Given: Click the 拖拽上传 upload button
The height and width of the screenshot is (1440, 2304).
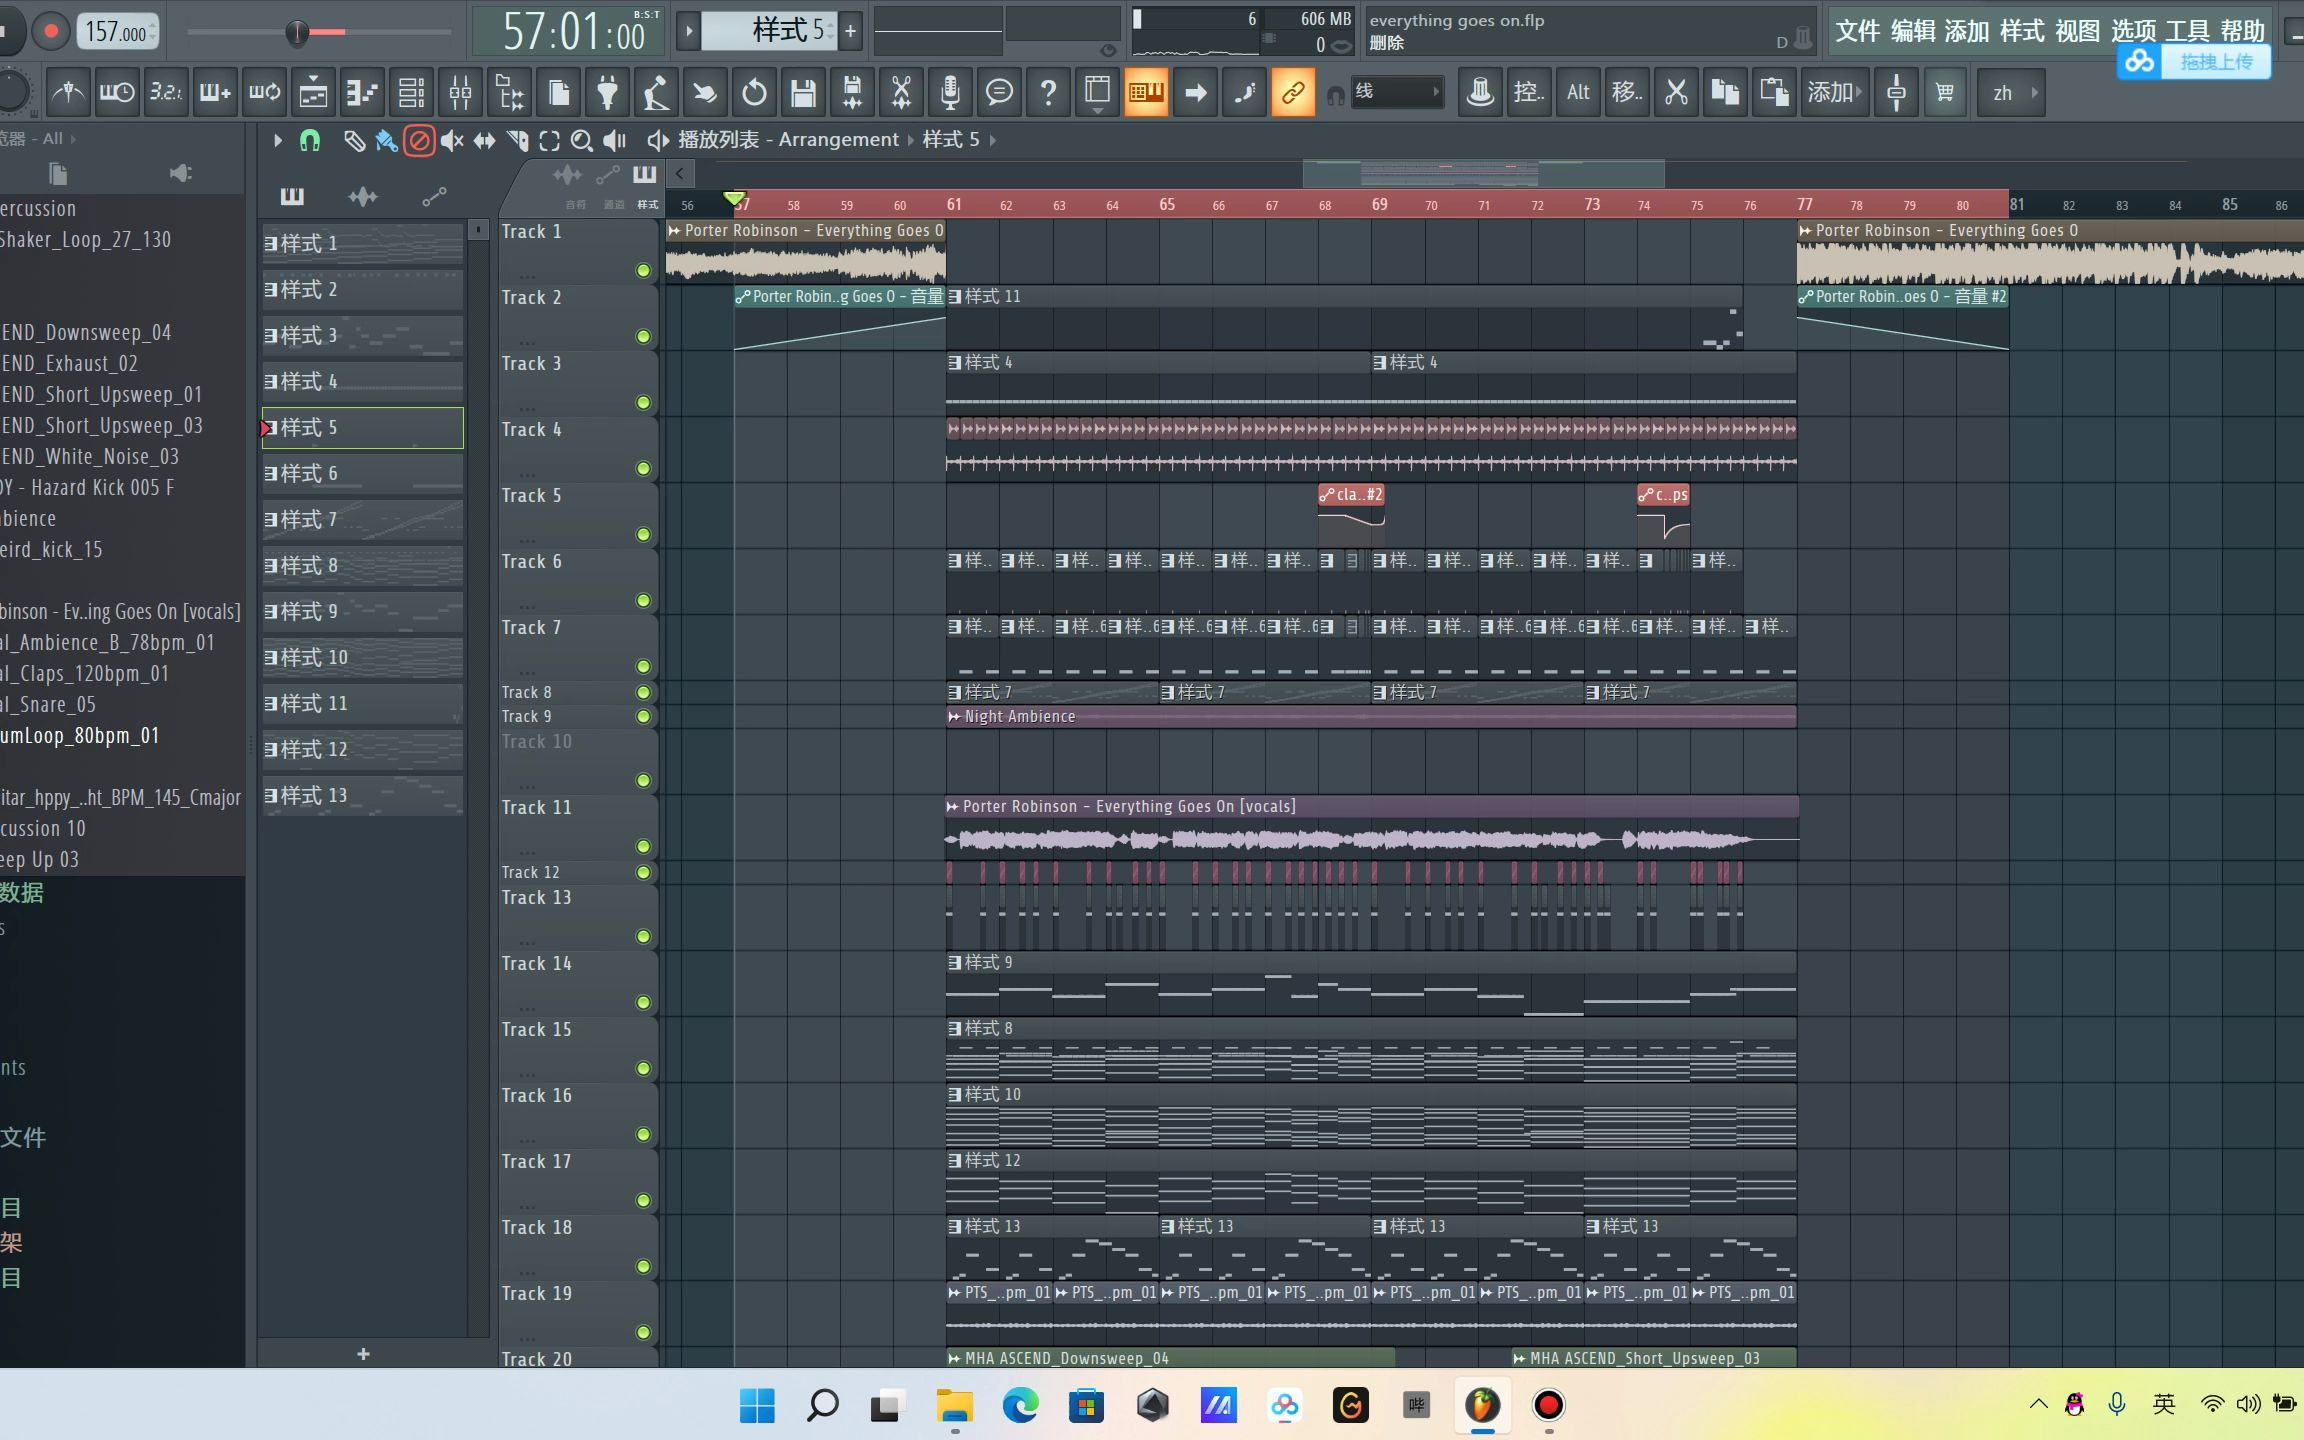Looking at the screenshot, I should click(2195, 62).
